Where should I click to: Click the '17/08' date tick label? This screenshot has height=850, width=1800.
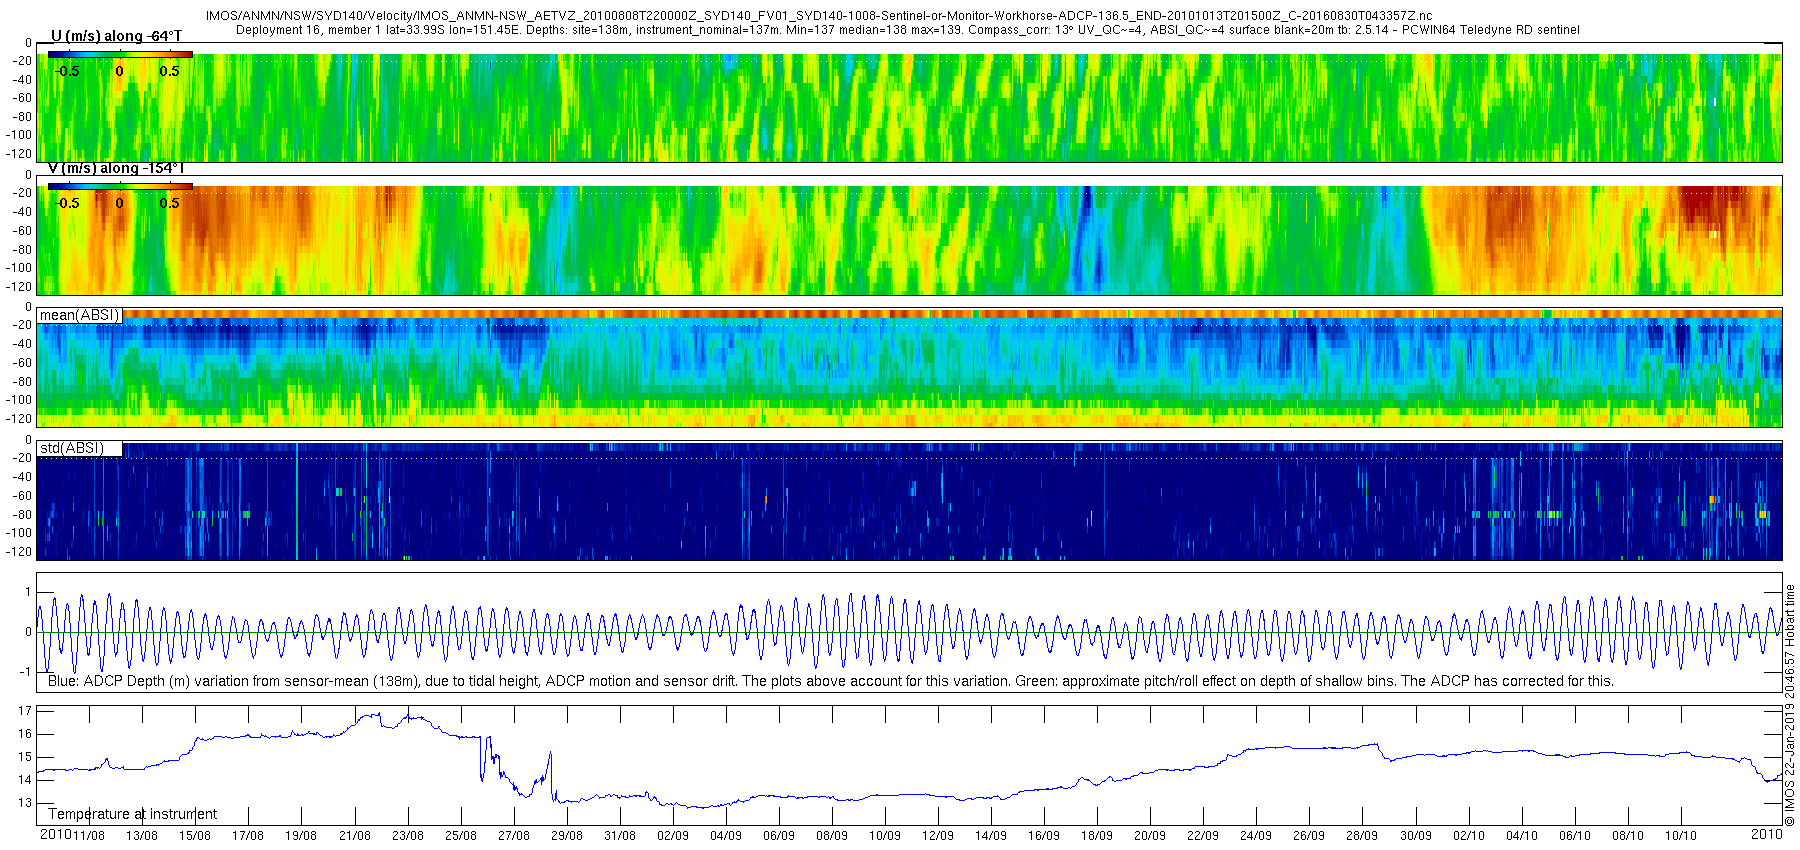pos(247,836)
